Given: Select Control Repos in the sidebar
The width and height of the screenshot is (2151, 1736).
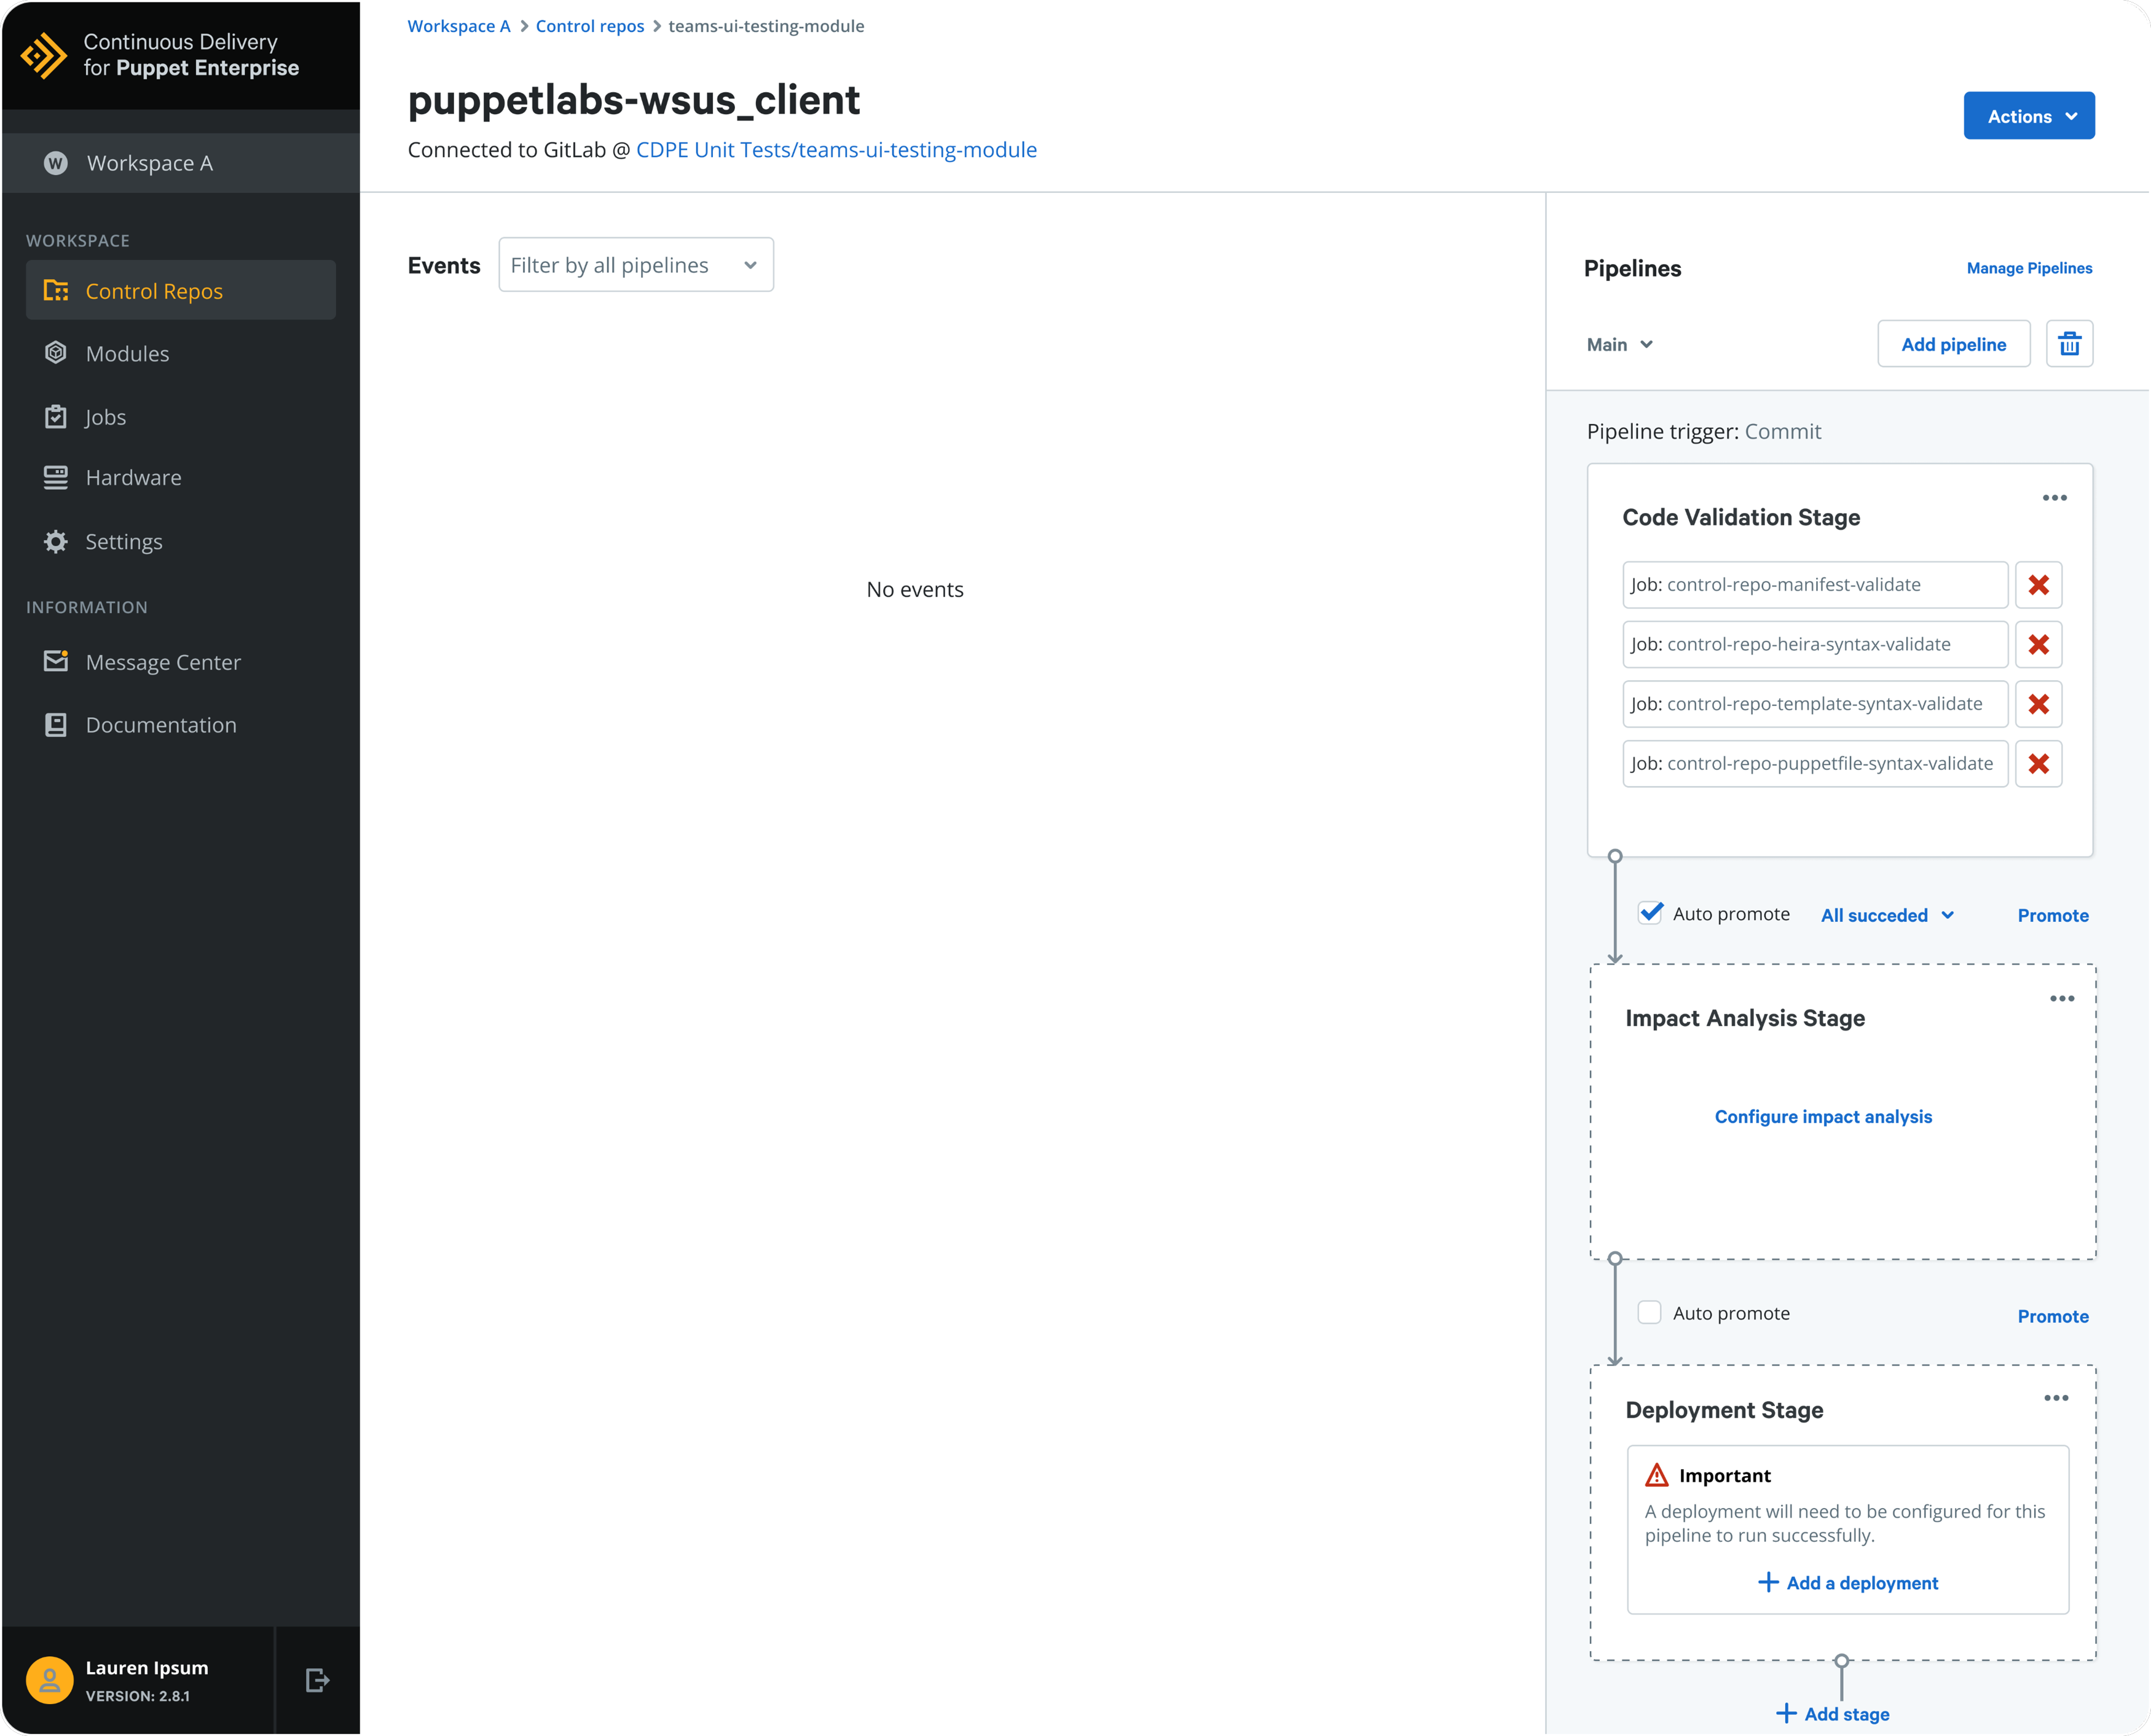Looking at the screenshot, I should point(181,291).
